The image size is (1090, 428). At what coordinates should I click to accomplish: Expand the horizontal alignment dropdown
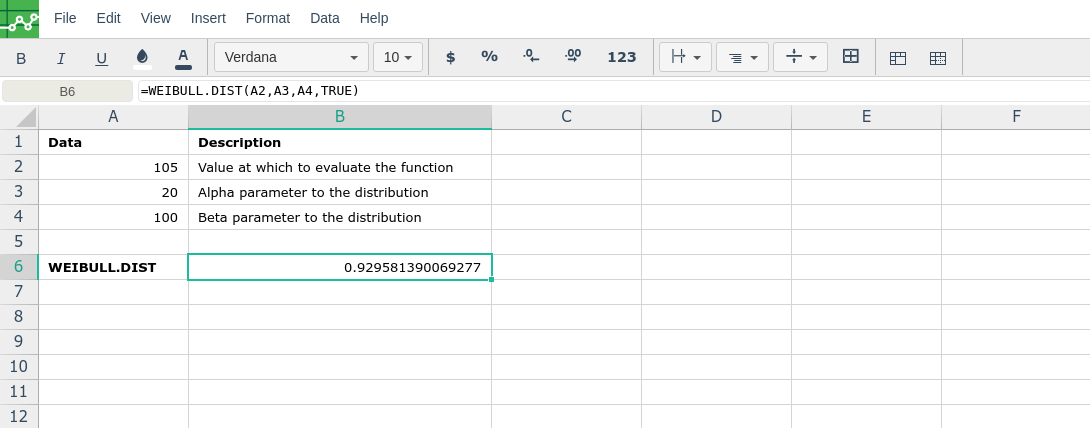point(742,57)
